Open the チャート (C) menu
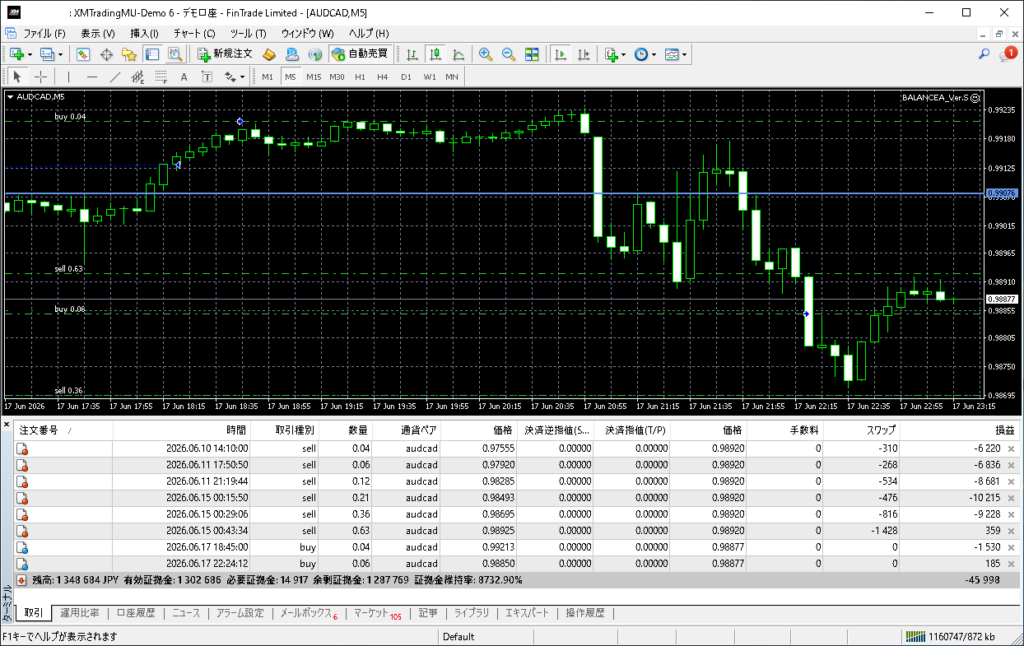 pos(194,33)
